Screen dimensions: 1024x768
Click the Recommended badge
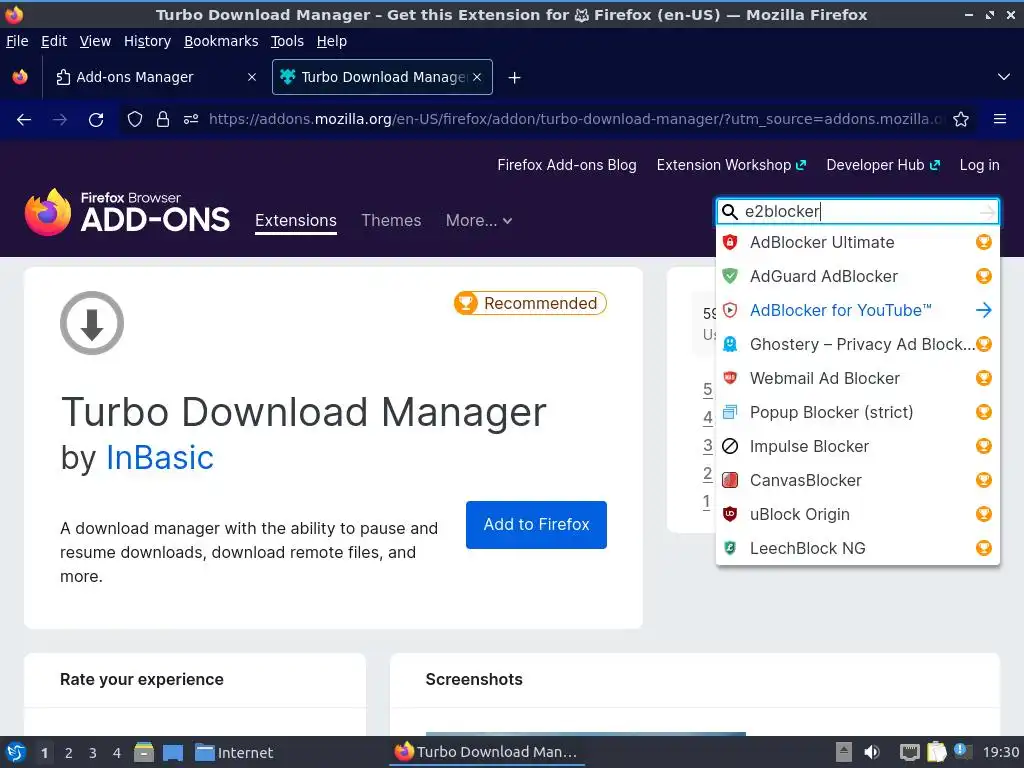click(530, 303)
